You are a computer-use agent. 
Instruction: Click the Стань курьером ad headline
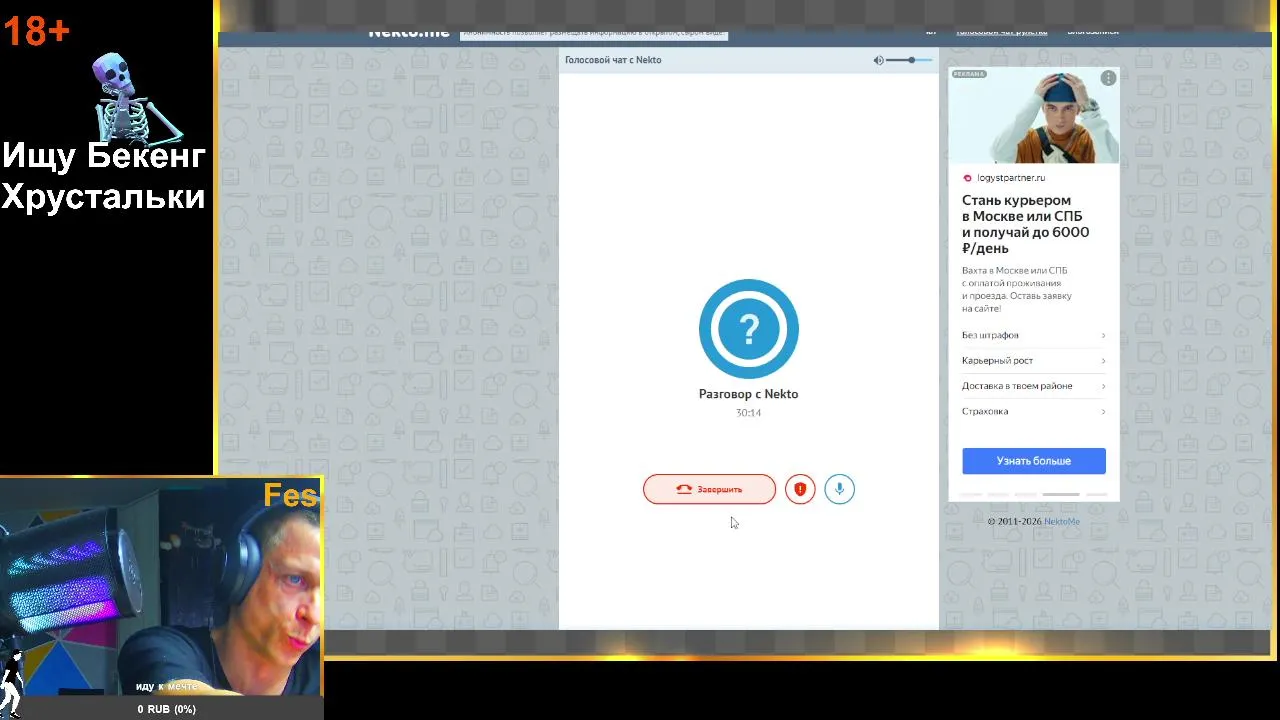(x=1026, y=224)
